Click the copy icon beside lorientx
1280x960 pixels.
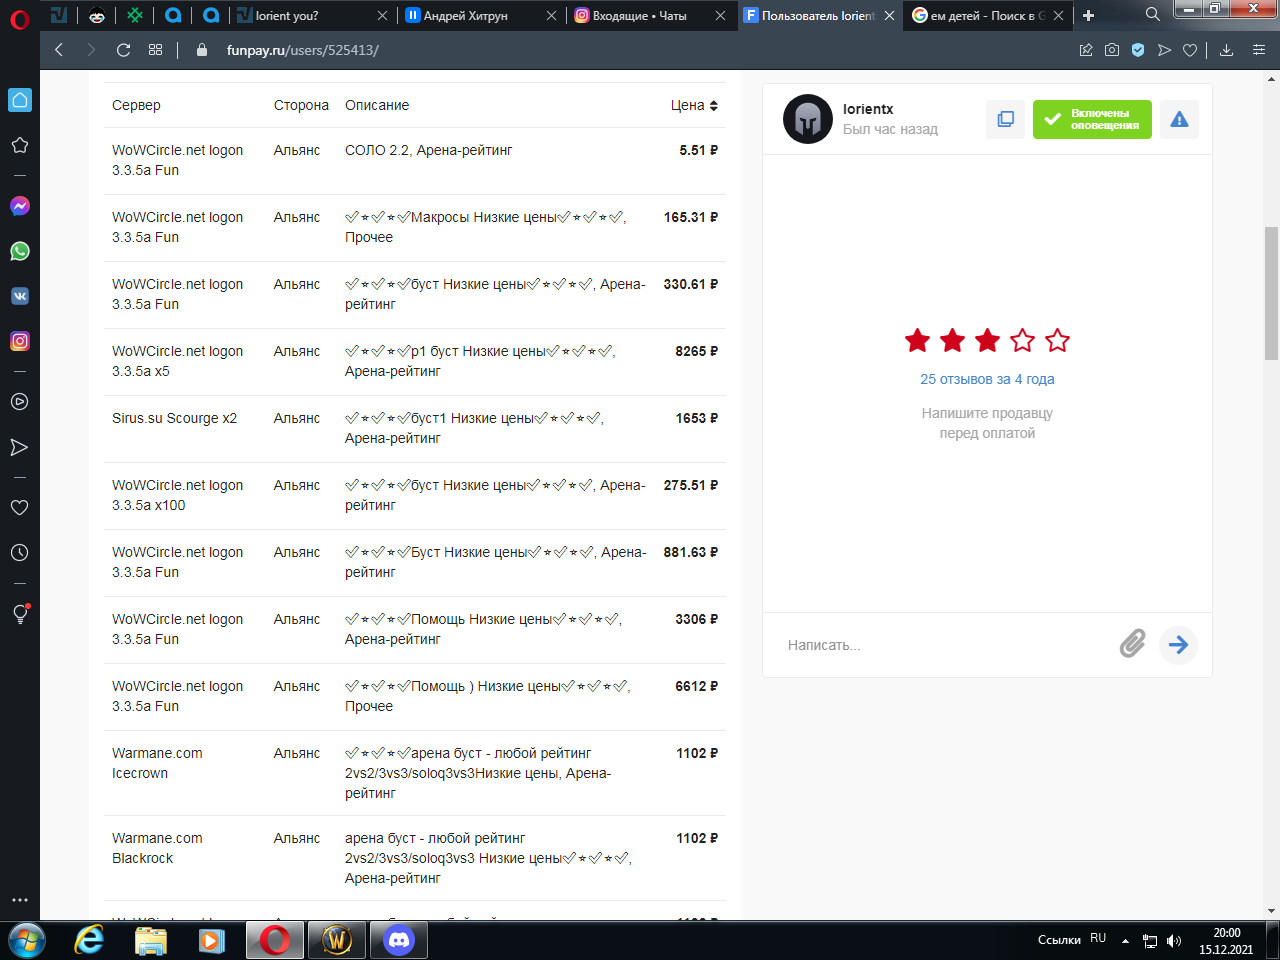coord(1005,120)
